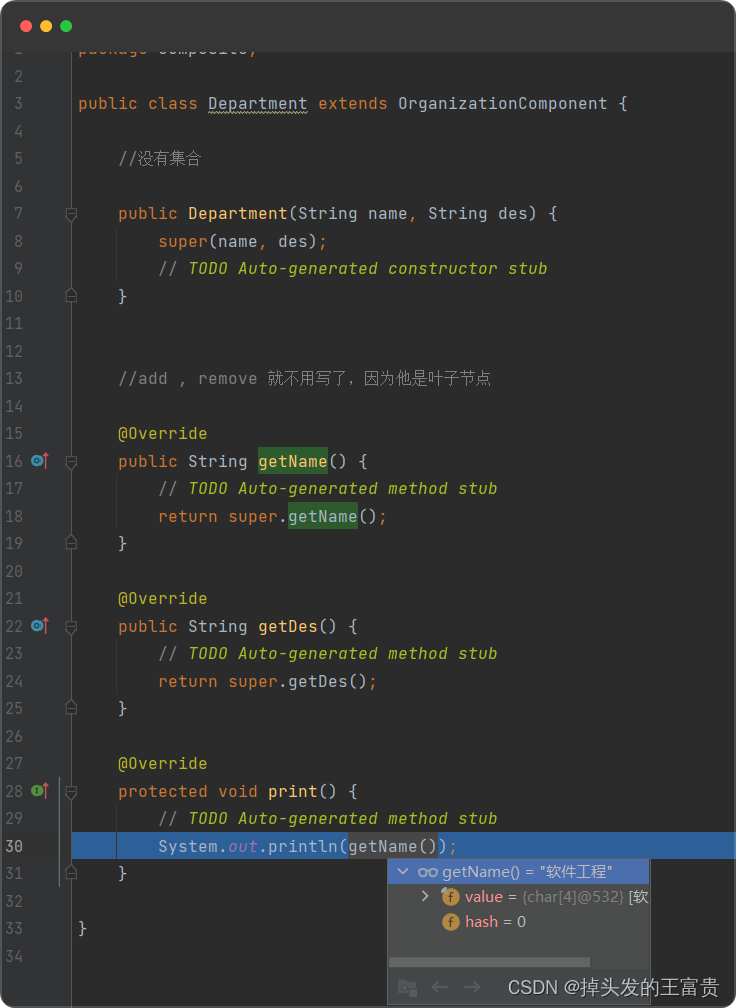The width and height of the screenshot is (736, 1008).
Task: Collapse the Department constructor with its fold marker
Action: (71, 214)
